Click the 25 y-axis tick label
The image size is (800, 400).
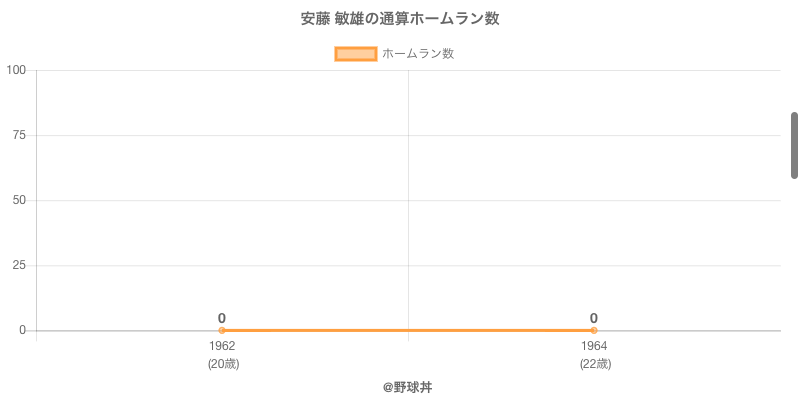(19, 265)
